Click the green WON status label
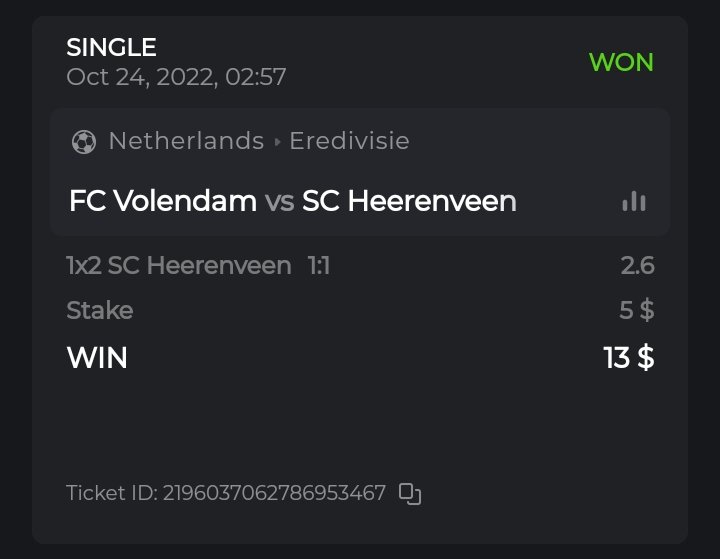 click(x=621, y=62)
